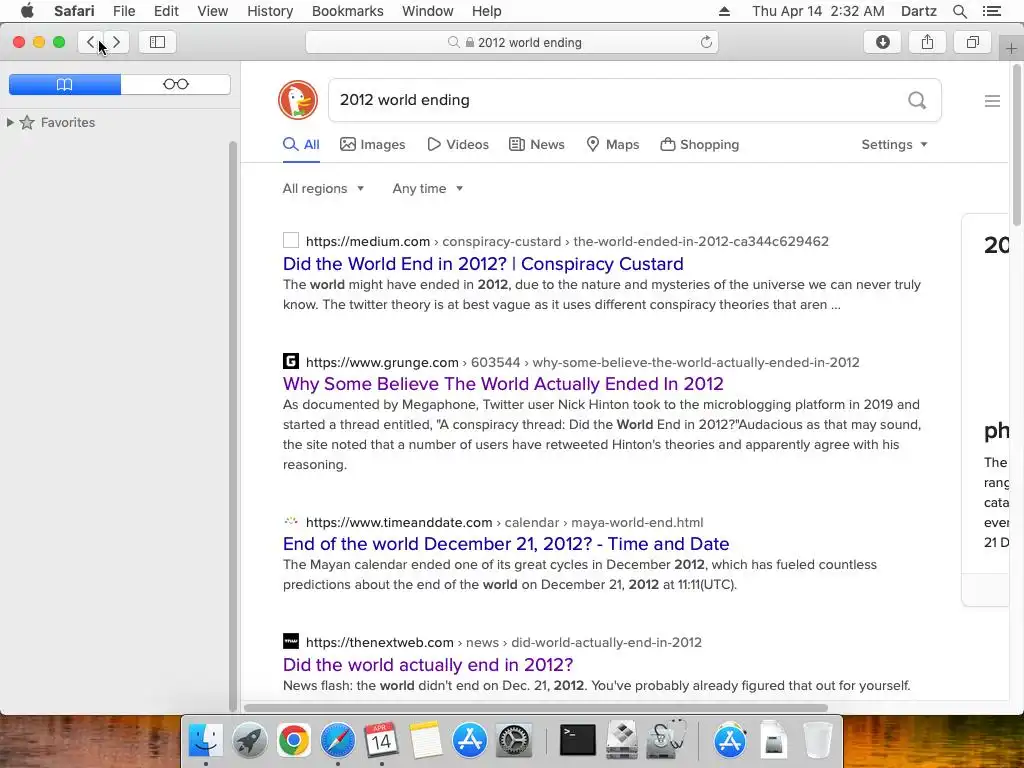Open the File menu
Image resolution: width=1024 pixels, height=768 pixels.
123,11
